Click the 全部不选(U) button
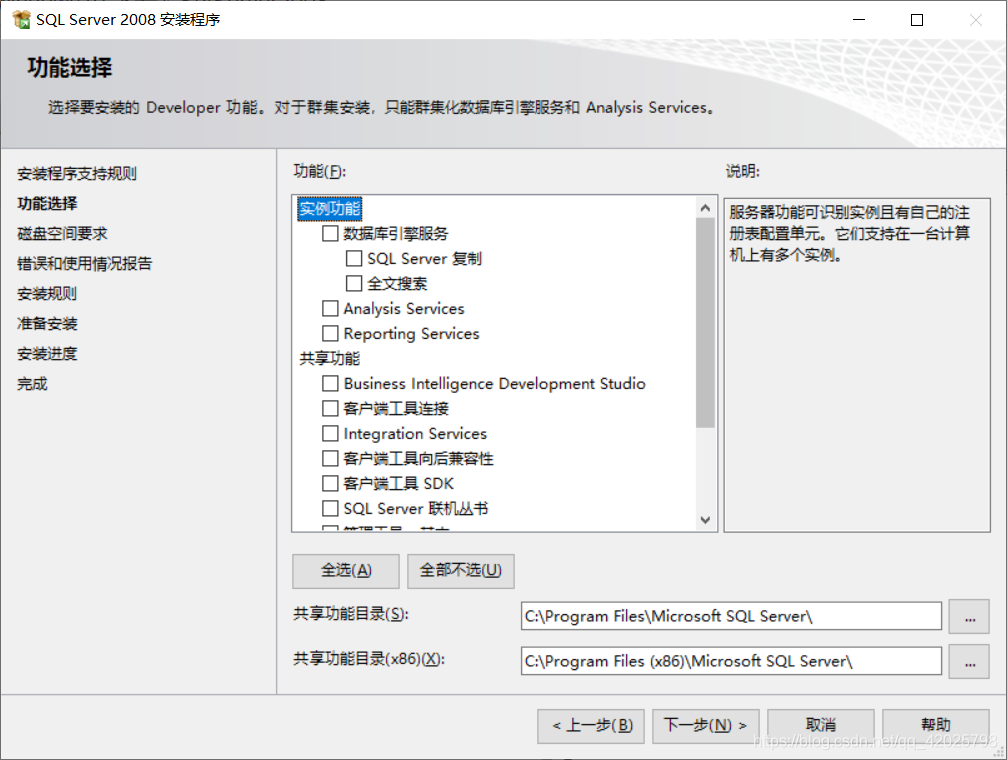The width and height of the screenshot is (1007, 760). click(460, 570)
